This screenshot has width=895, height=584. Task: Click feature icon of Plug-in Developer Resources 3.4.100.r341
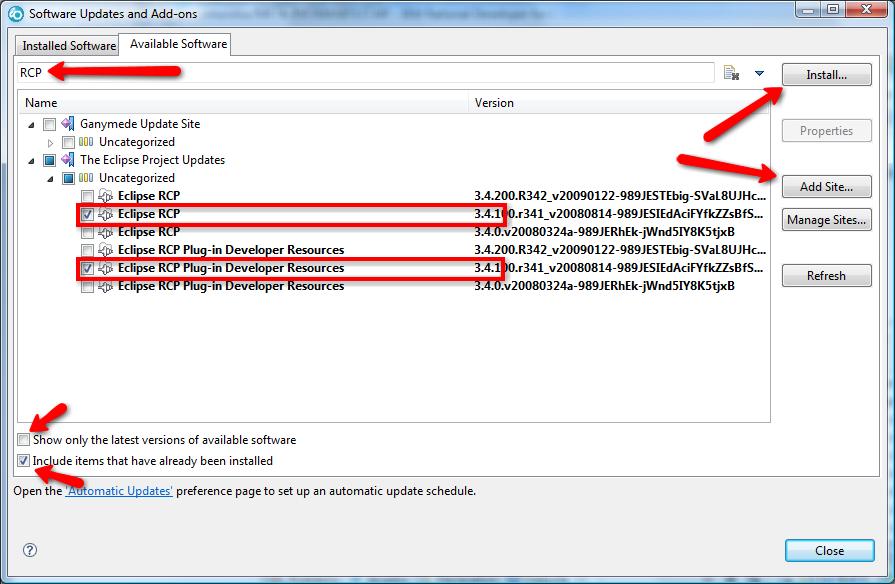click(106, 268)
